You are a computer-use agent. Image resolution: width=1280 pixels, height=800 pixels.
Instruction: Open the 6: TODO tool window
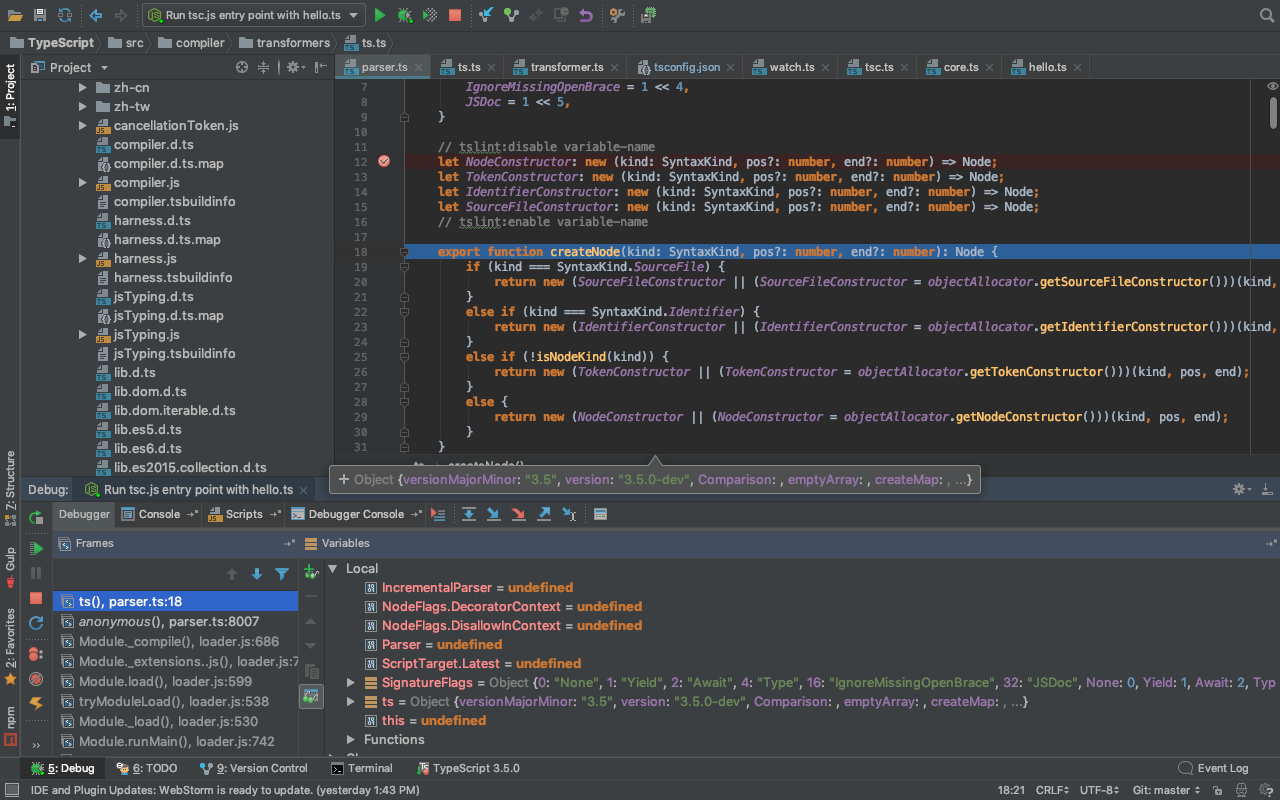point(147,768)
